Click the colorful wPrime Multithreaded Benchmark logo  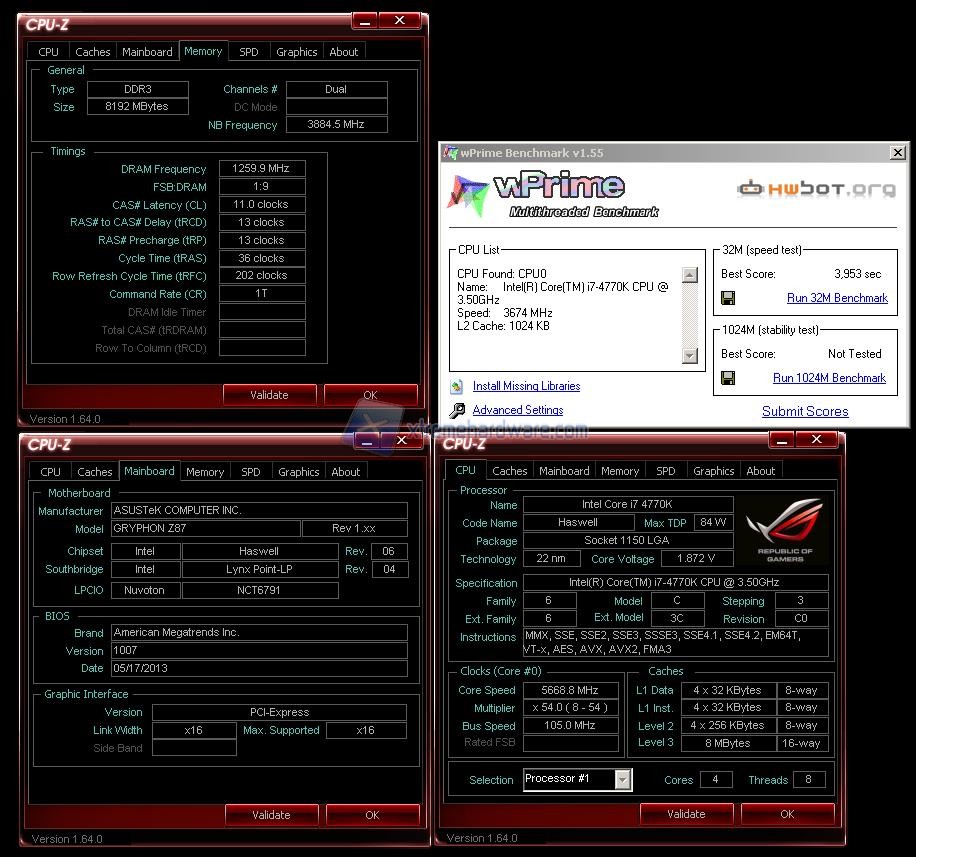click(x=552, y=194)
